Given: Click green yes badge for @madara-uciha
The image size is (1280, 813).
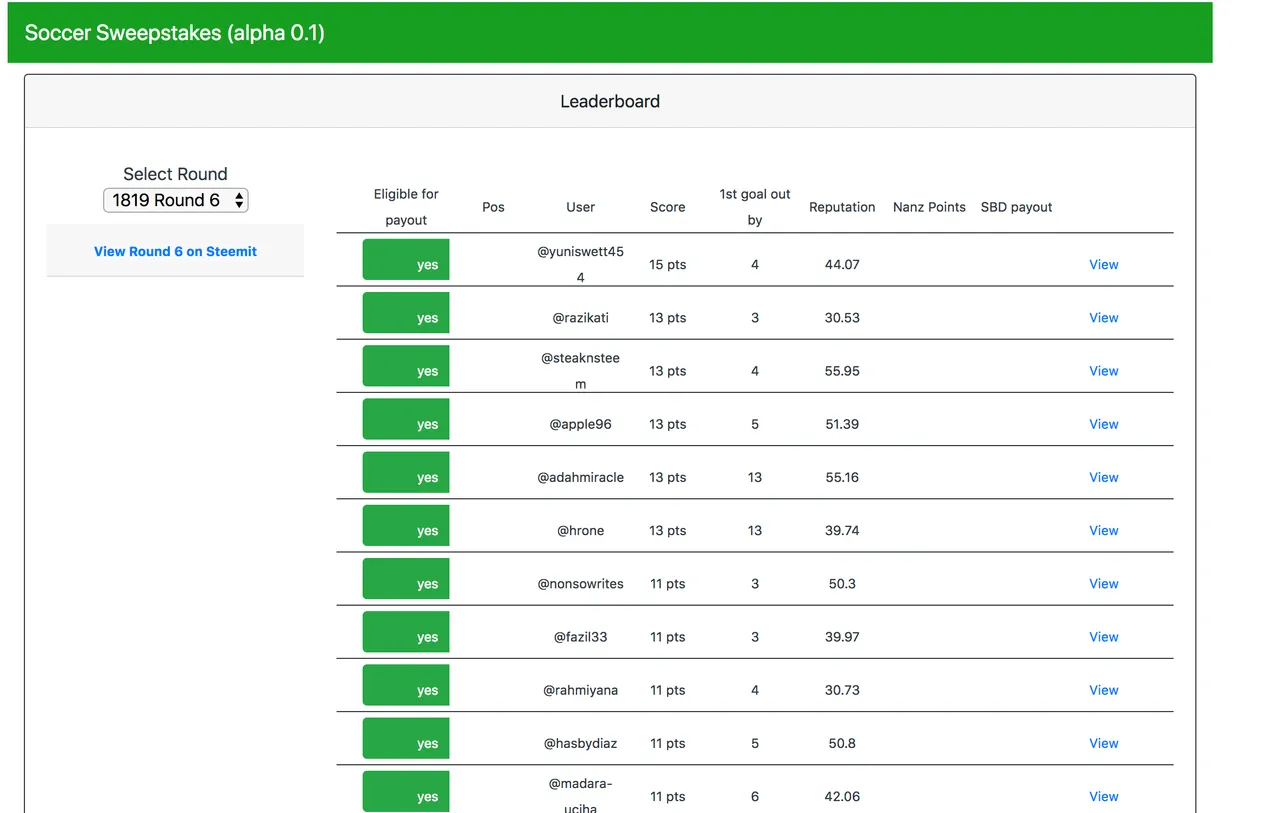Looking at the screenshot, I should [x=406, y=791].
